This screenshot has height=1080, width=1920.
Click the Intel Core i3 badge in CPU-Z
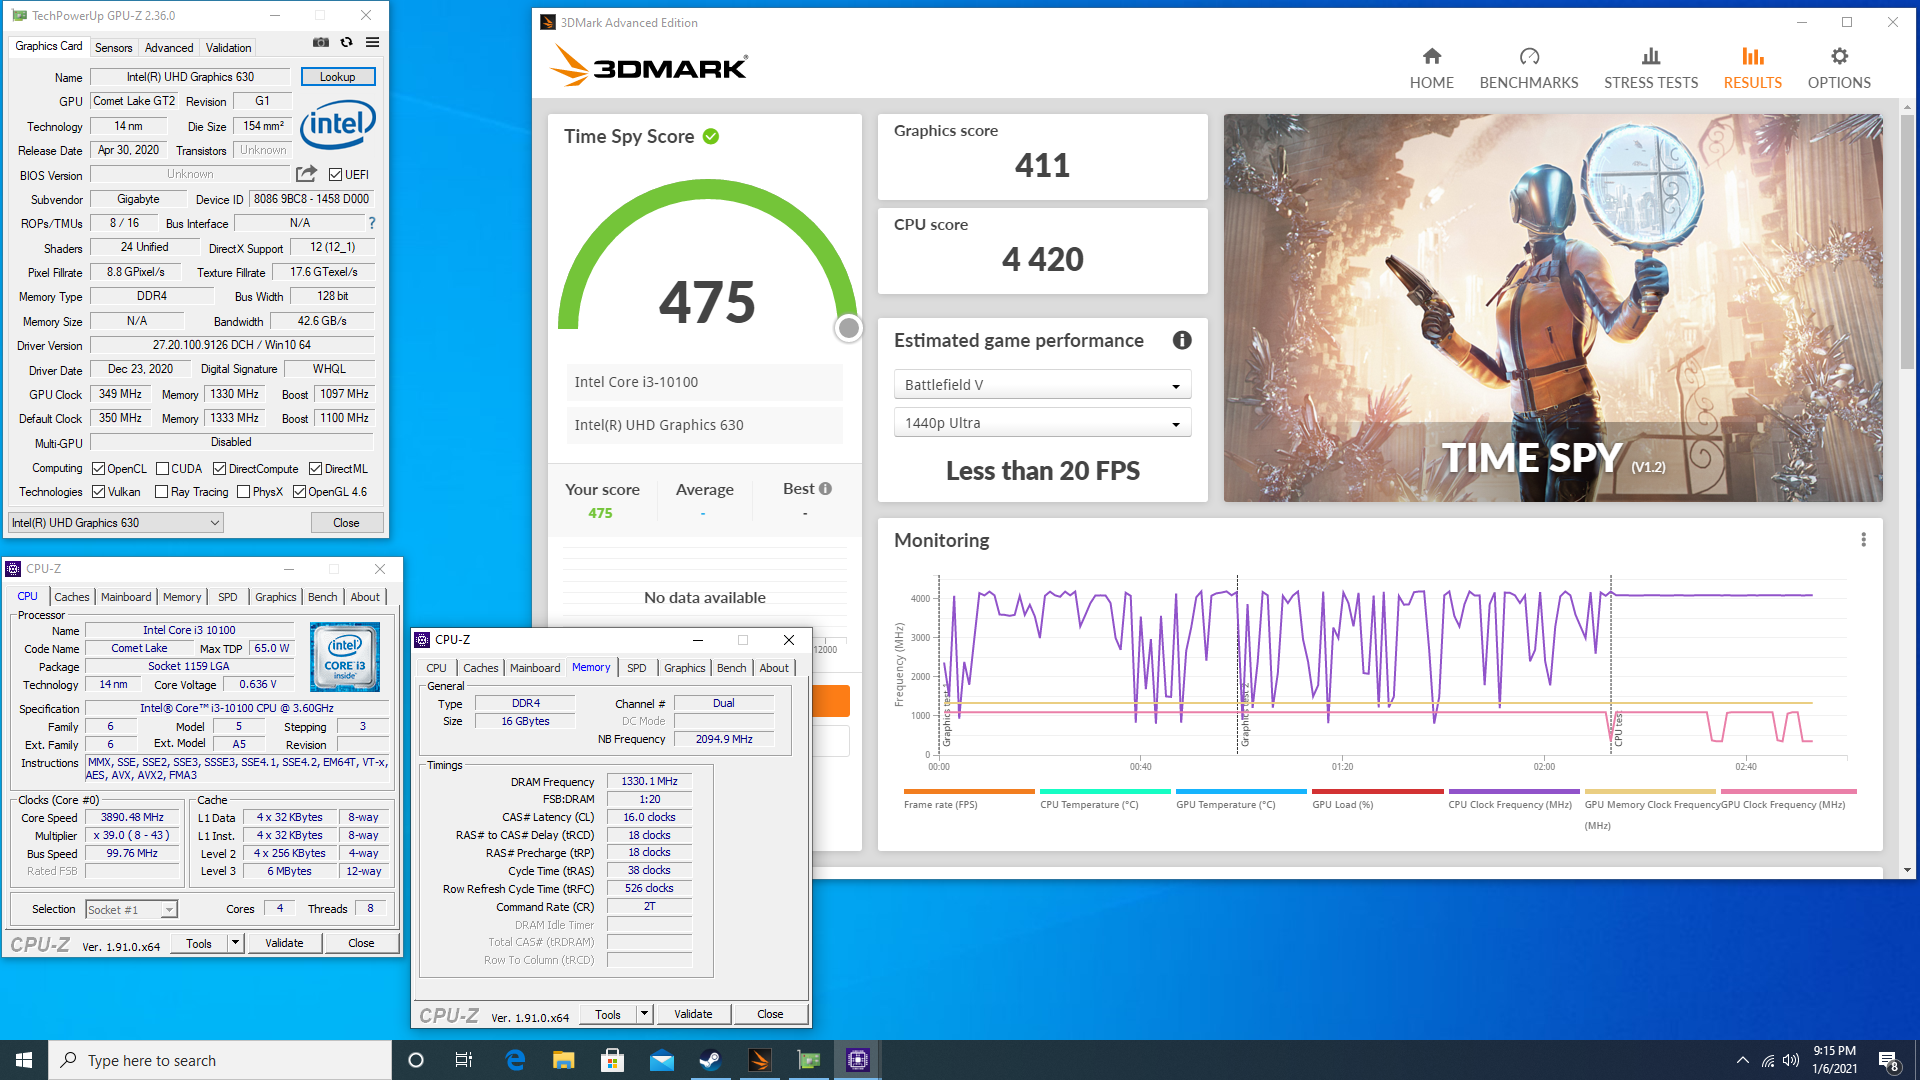(x=345, y=657)
